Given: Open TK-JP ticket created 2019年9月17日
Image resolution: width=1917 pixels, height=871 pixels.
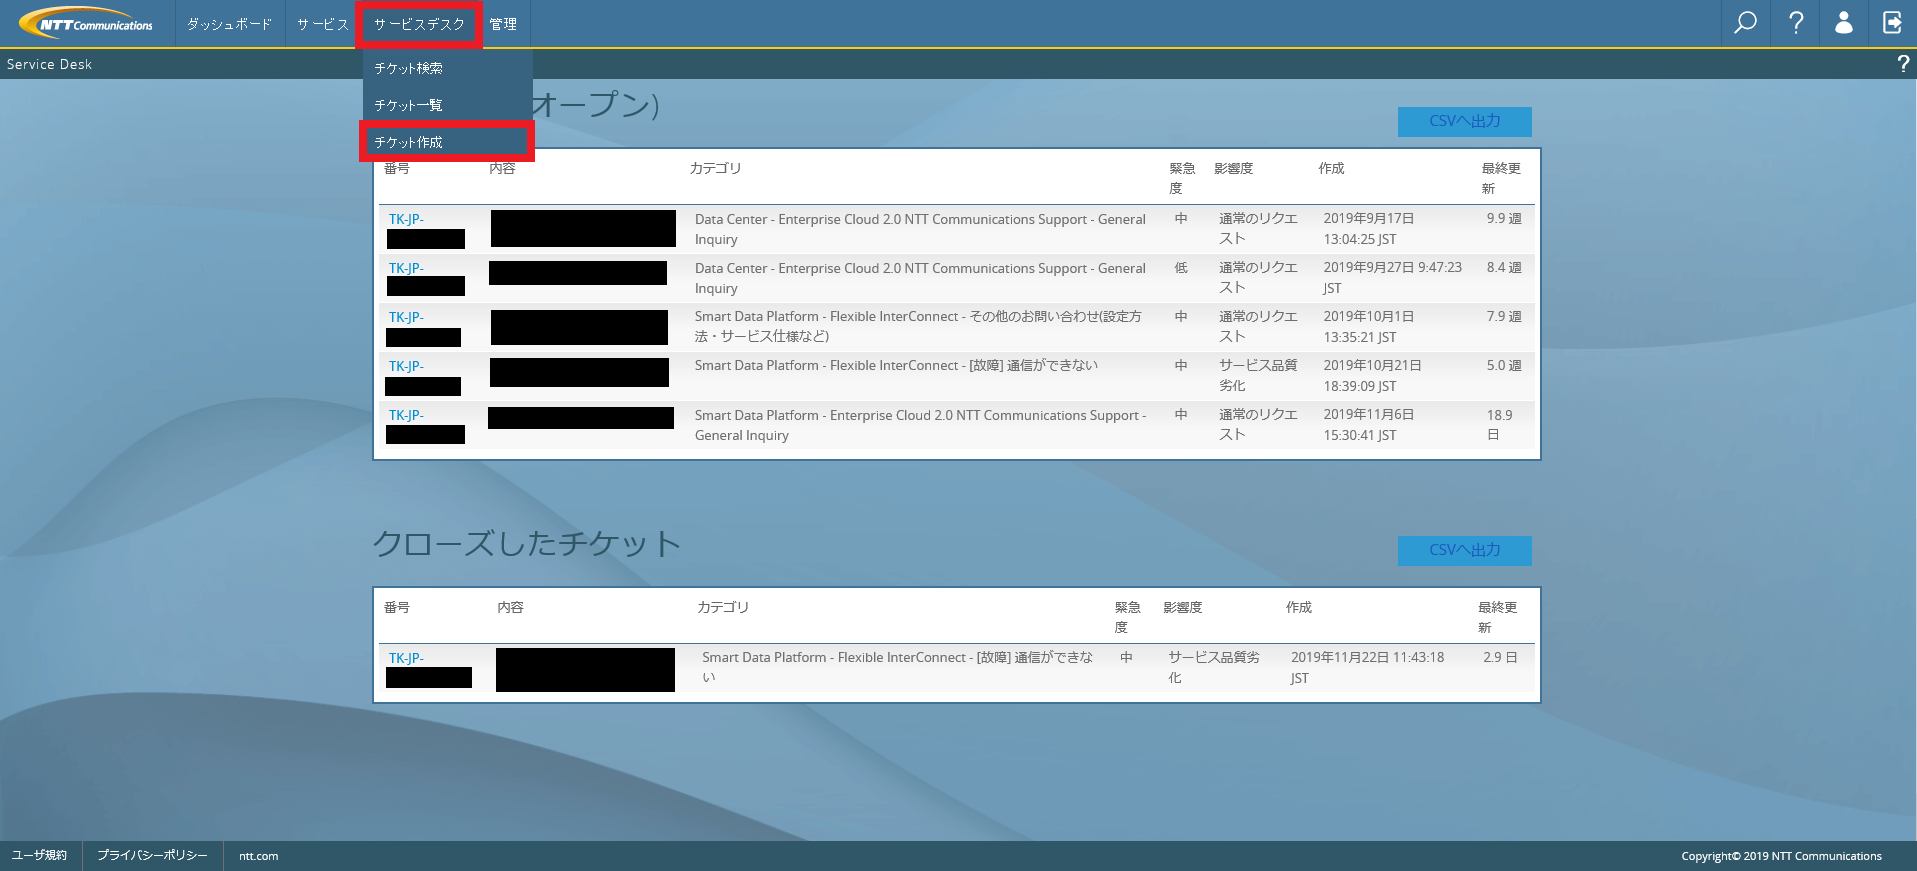Looking at the screenshot, I should (406, 219).
